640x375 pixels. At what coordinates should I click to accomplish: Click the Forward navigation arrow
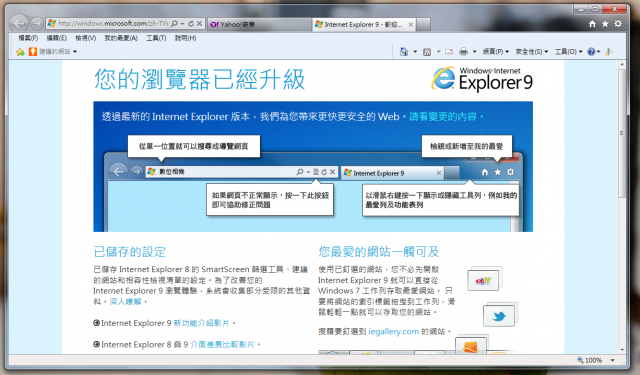37,24
